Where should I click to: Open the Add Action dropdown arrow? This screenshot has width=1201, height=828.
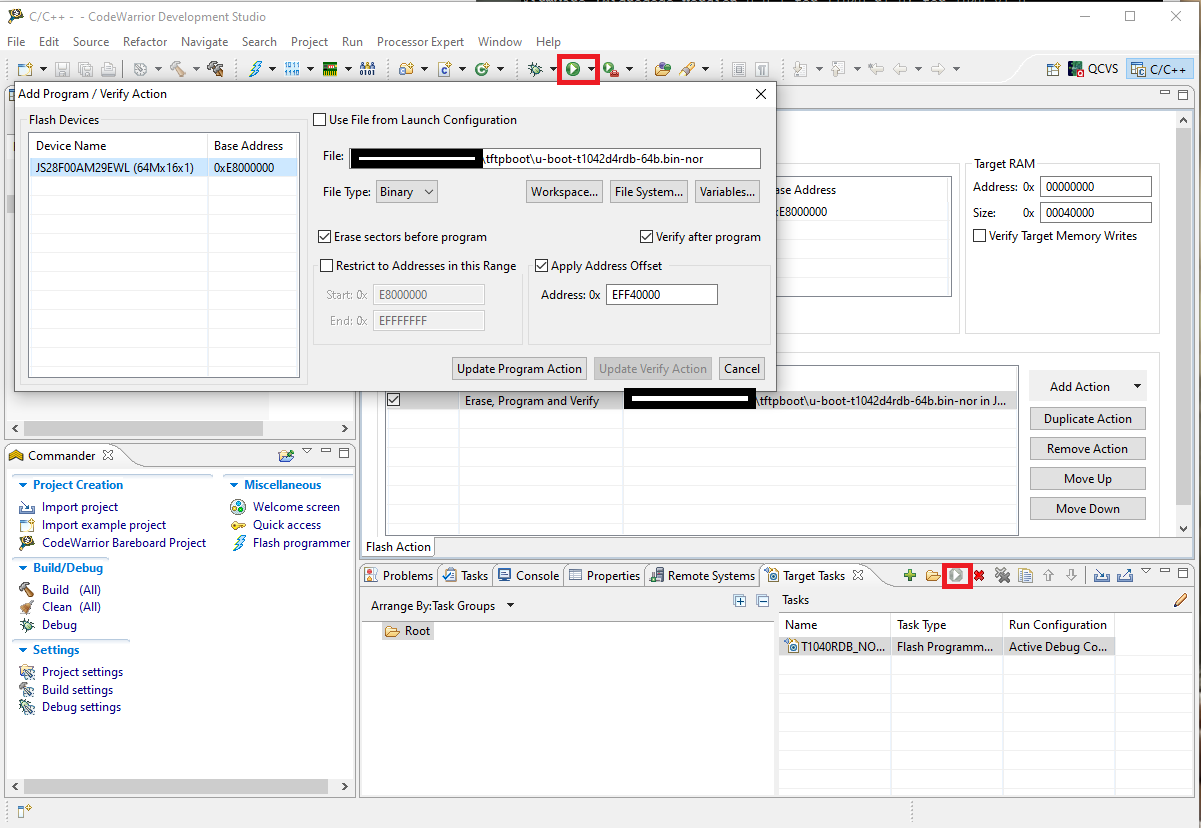(1137, 387)
